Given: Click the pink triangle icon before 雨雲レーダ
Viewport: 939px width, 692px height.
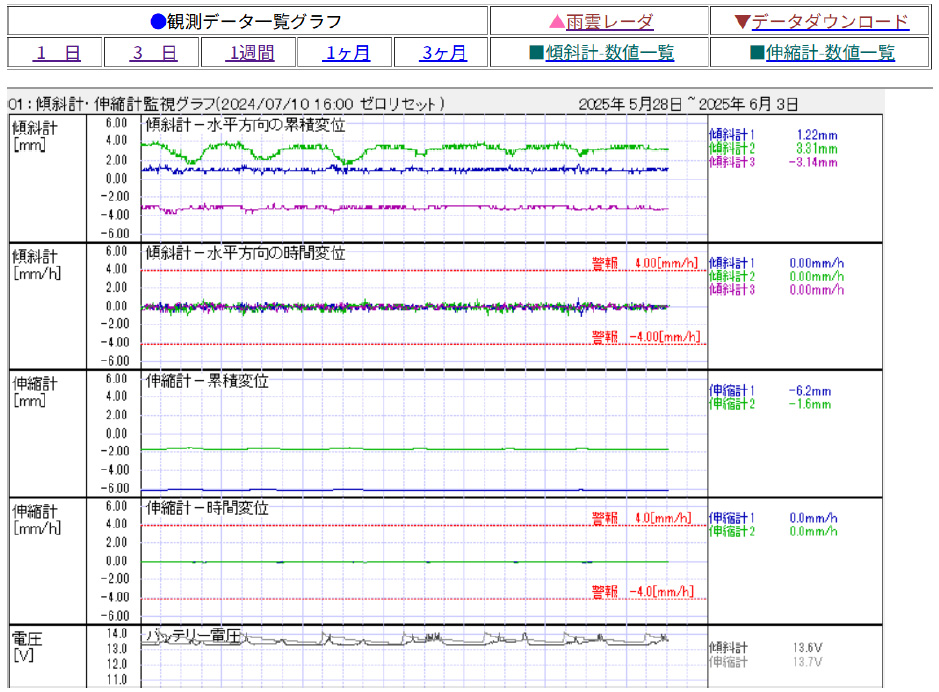Looking at the screenshot, I should [557, 22].
